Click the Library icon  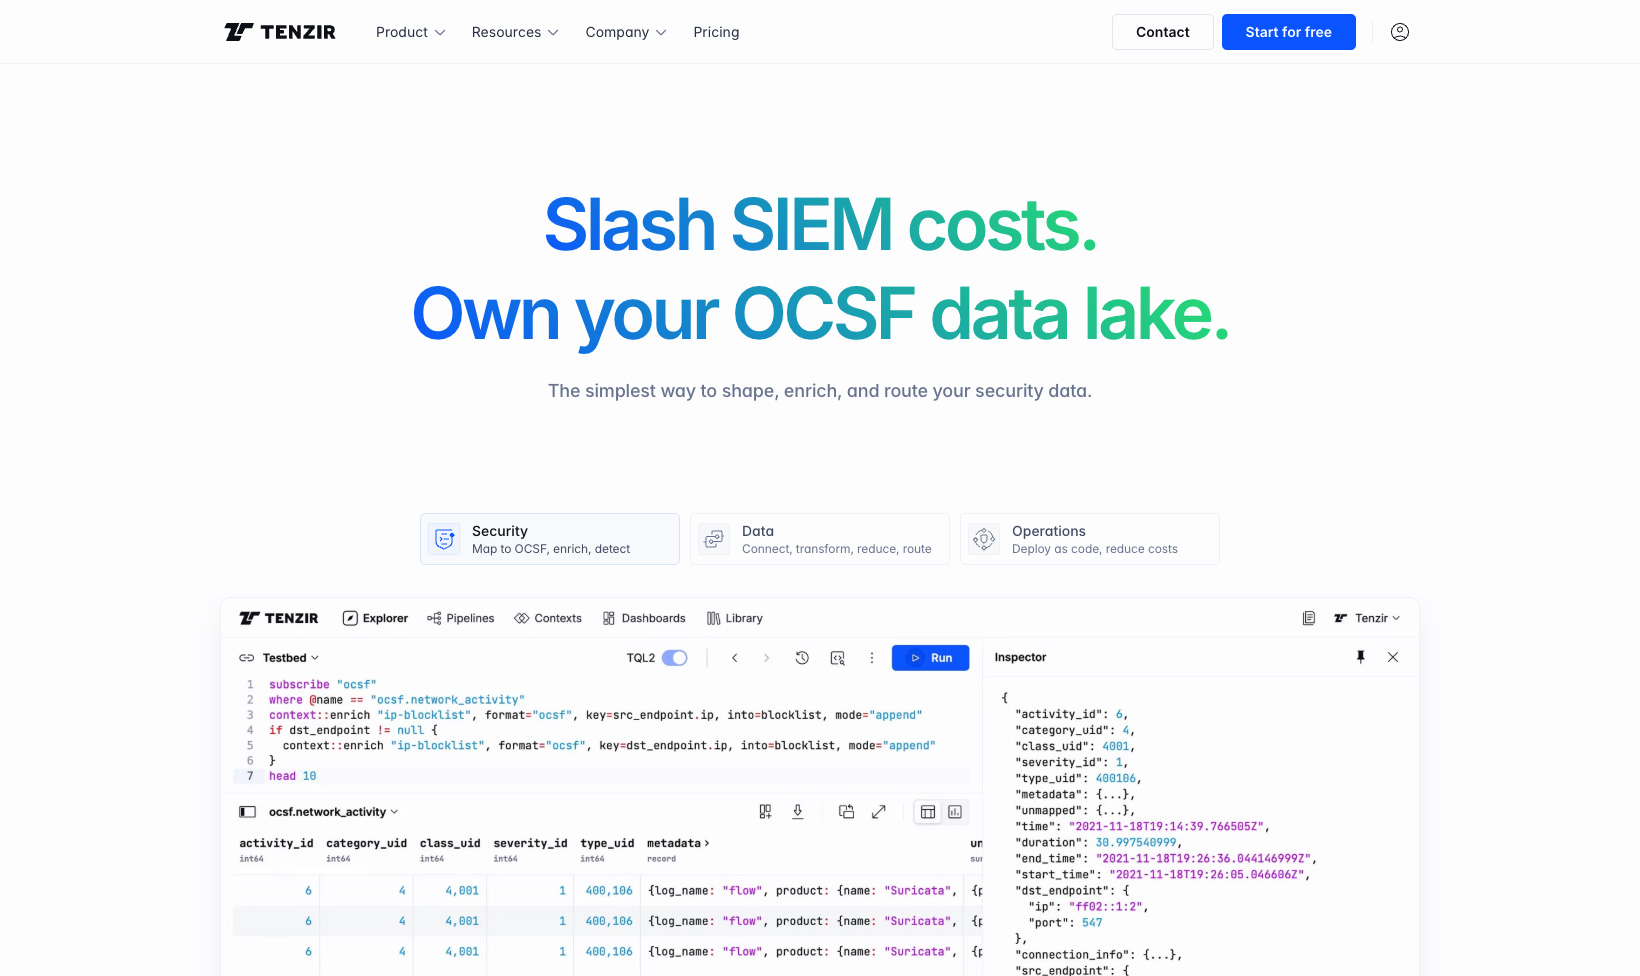click(x=713, y=618)
